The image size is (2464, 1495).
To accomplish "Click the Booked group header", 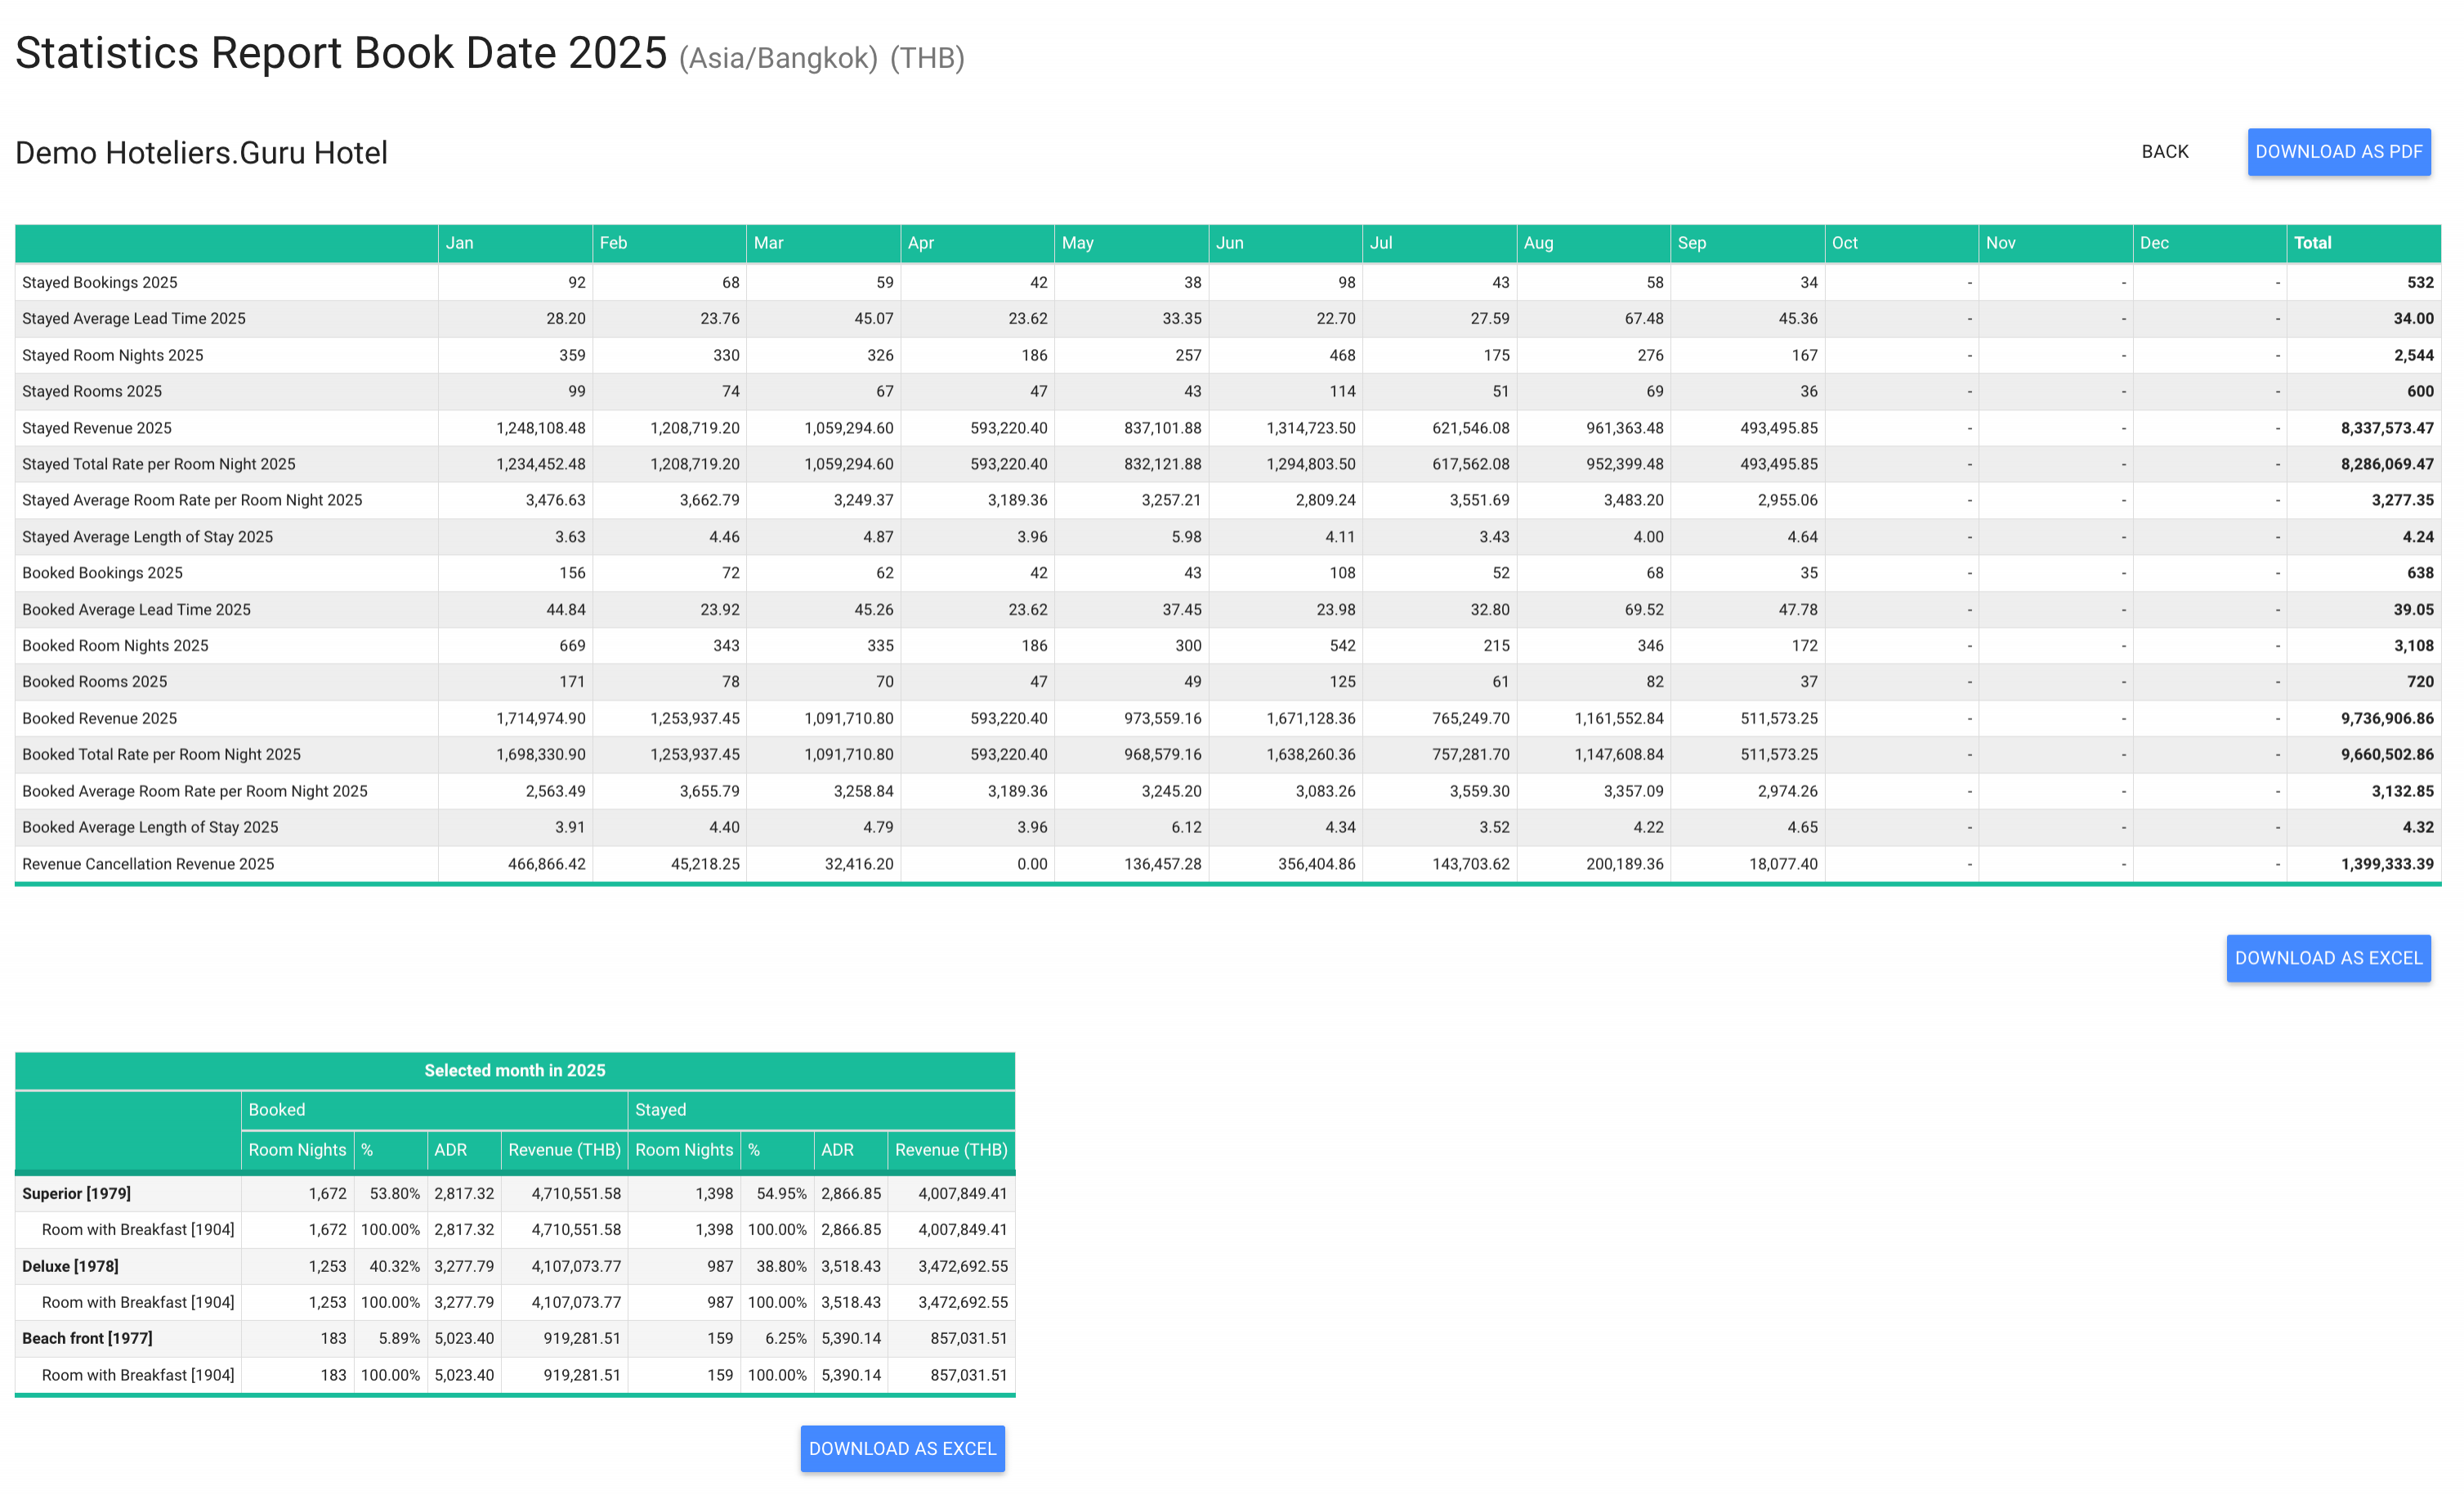I will click(277, 1110).
